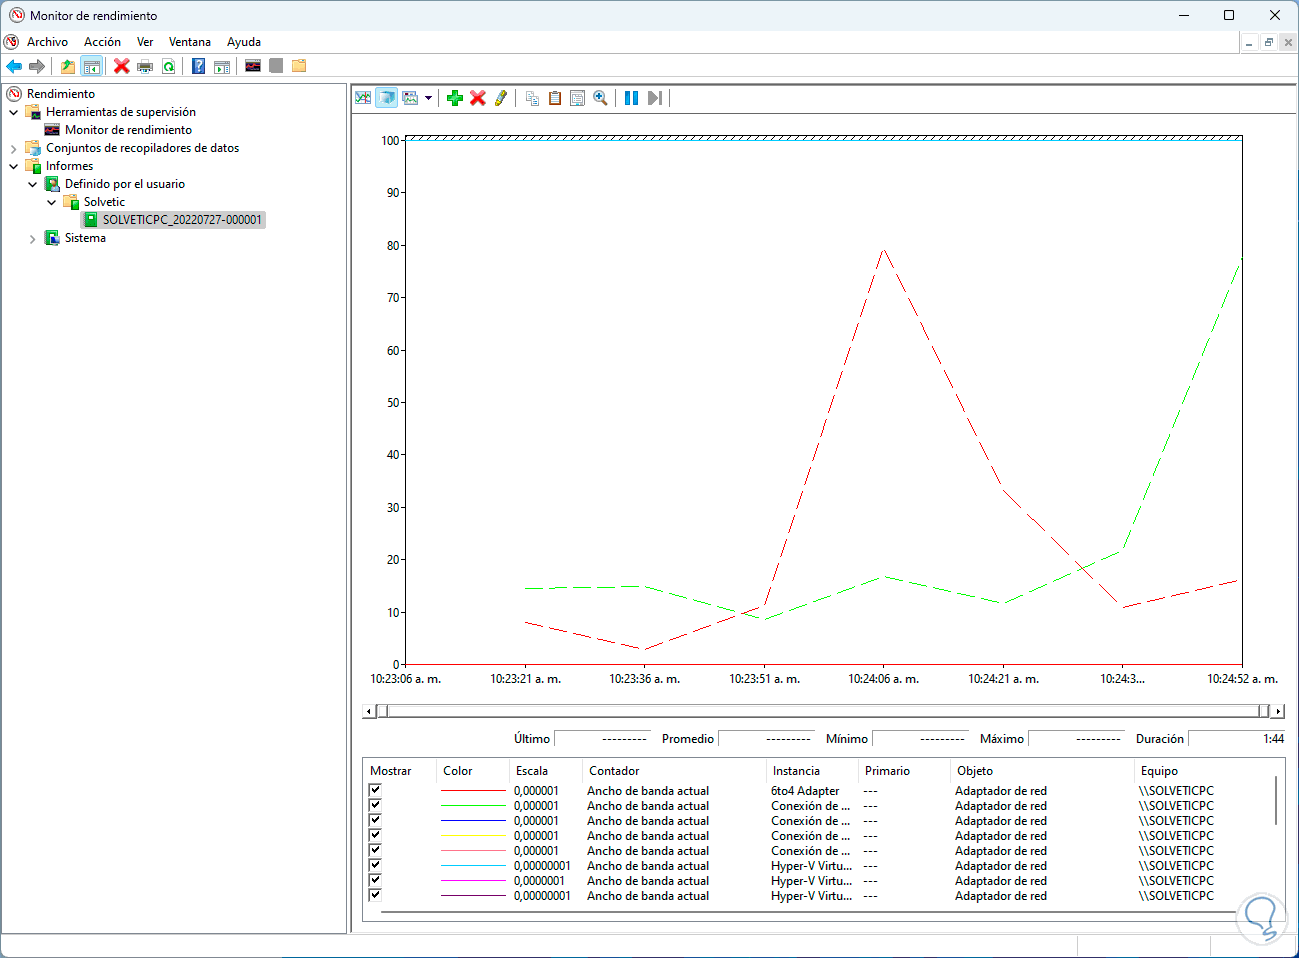Open the Ventana menu

click(189, 42)
